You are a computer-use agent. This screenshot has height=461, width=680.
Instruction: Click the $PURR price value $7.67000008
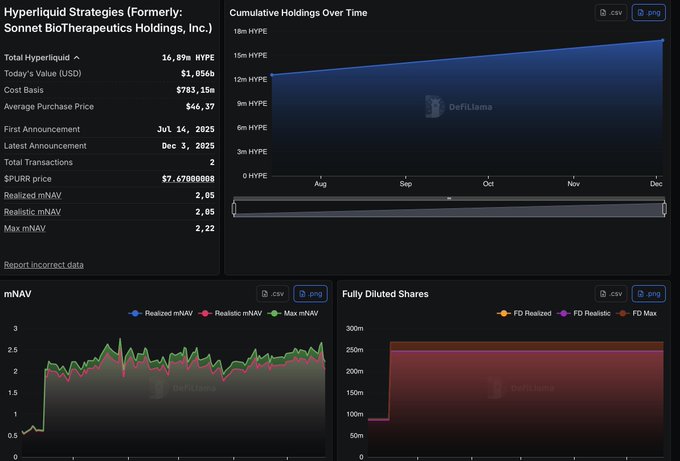(x=188, y=179)
